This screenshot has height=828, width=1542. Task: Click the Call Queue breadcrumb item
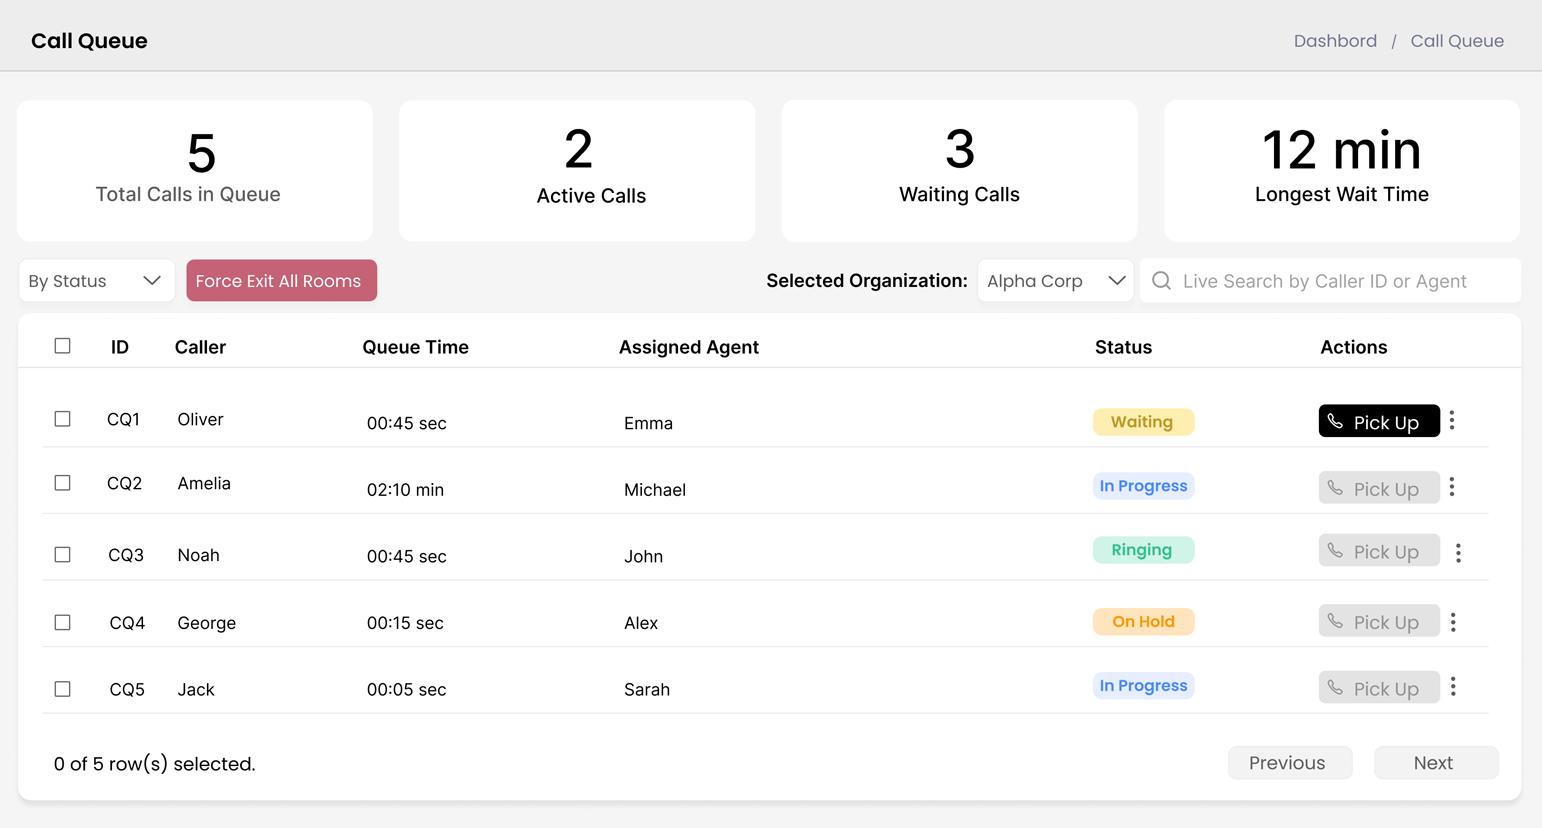tap(1457, 41)
